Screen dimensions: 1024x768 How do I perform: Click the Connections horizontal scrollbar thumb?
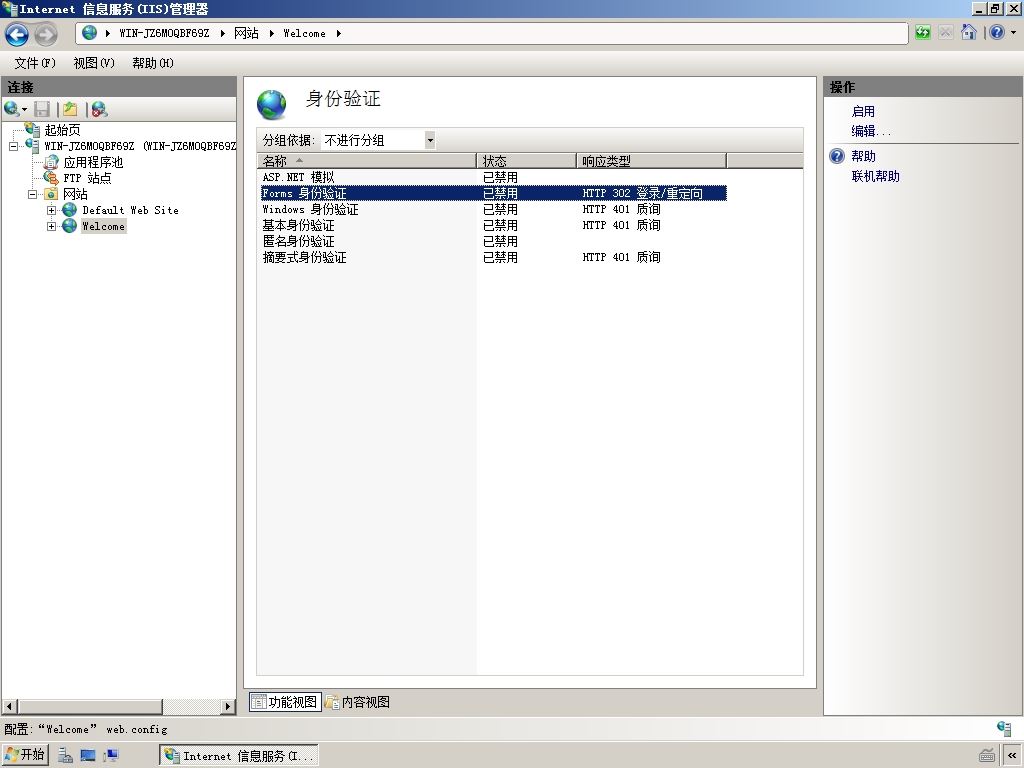[90, 707]
